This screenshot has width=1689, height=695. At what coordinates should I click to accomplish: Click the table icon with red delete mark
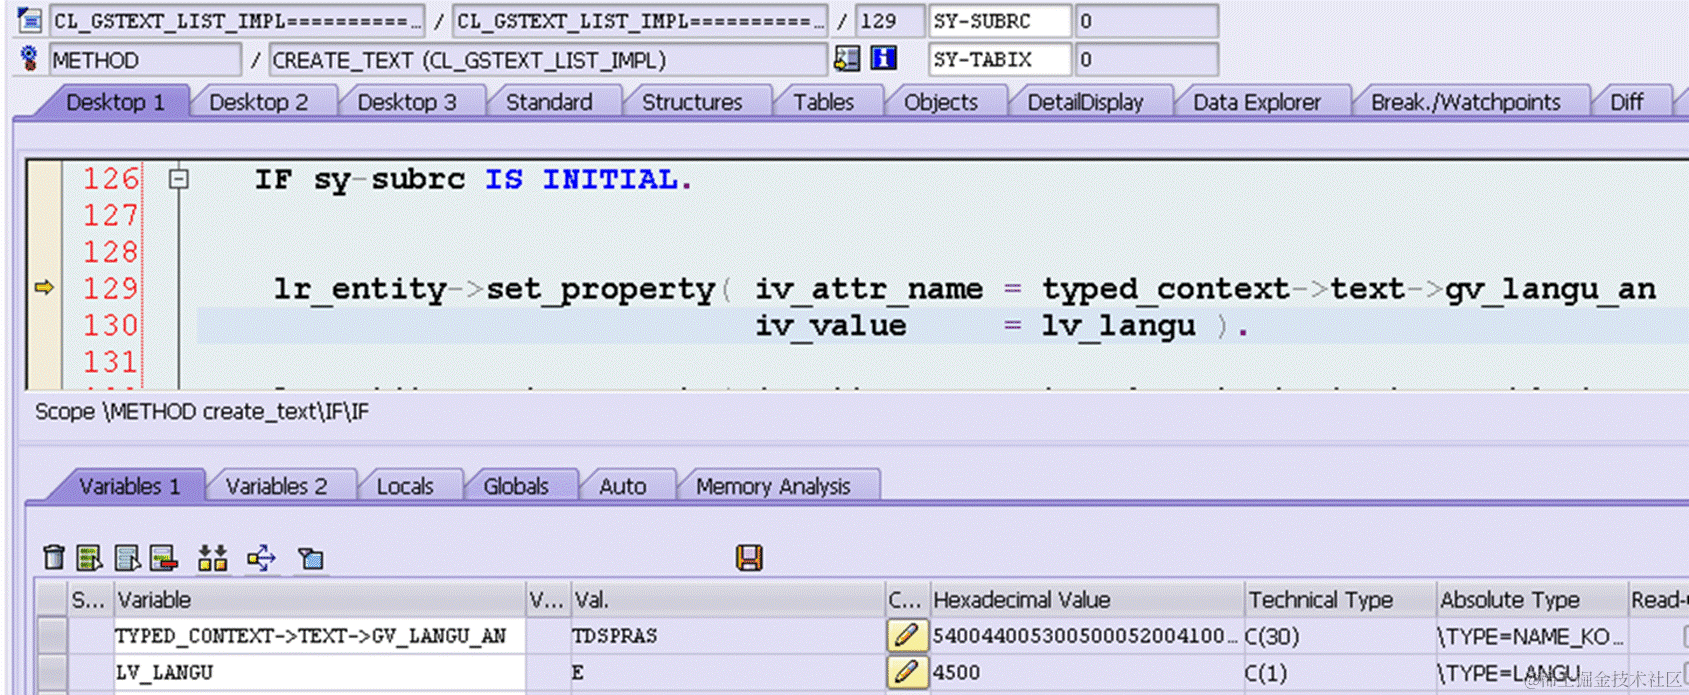pyautogui.click(x=164, y=557)
